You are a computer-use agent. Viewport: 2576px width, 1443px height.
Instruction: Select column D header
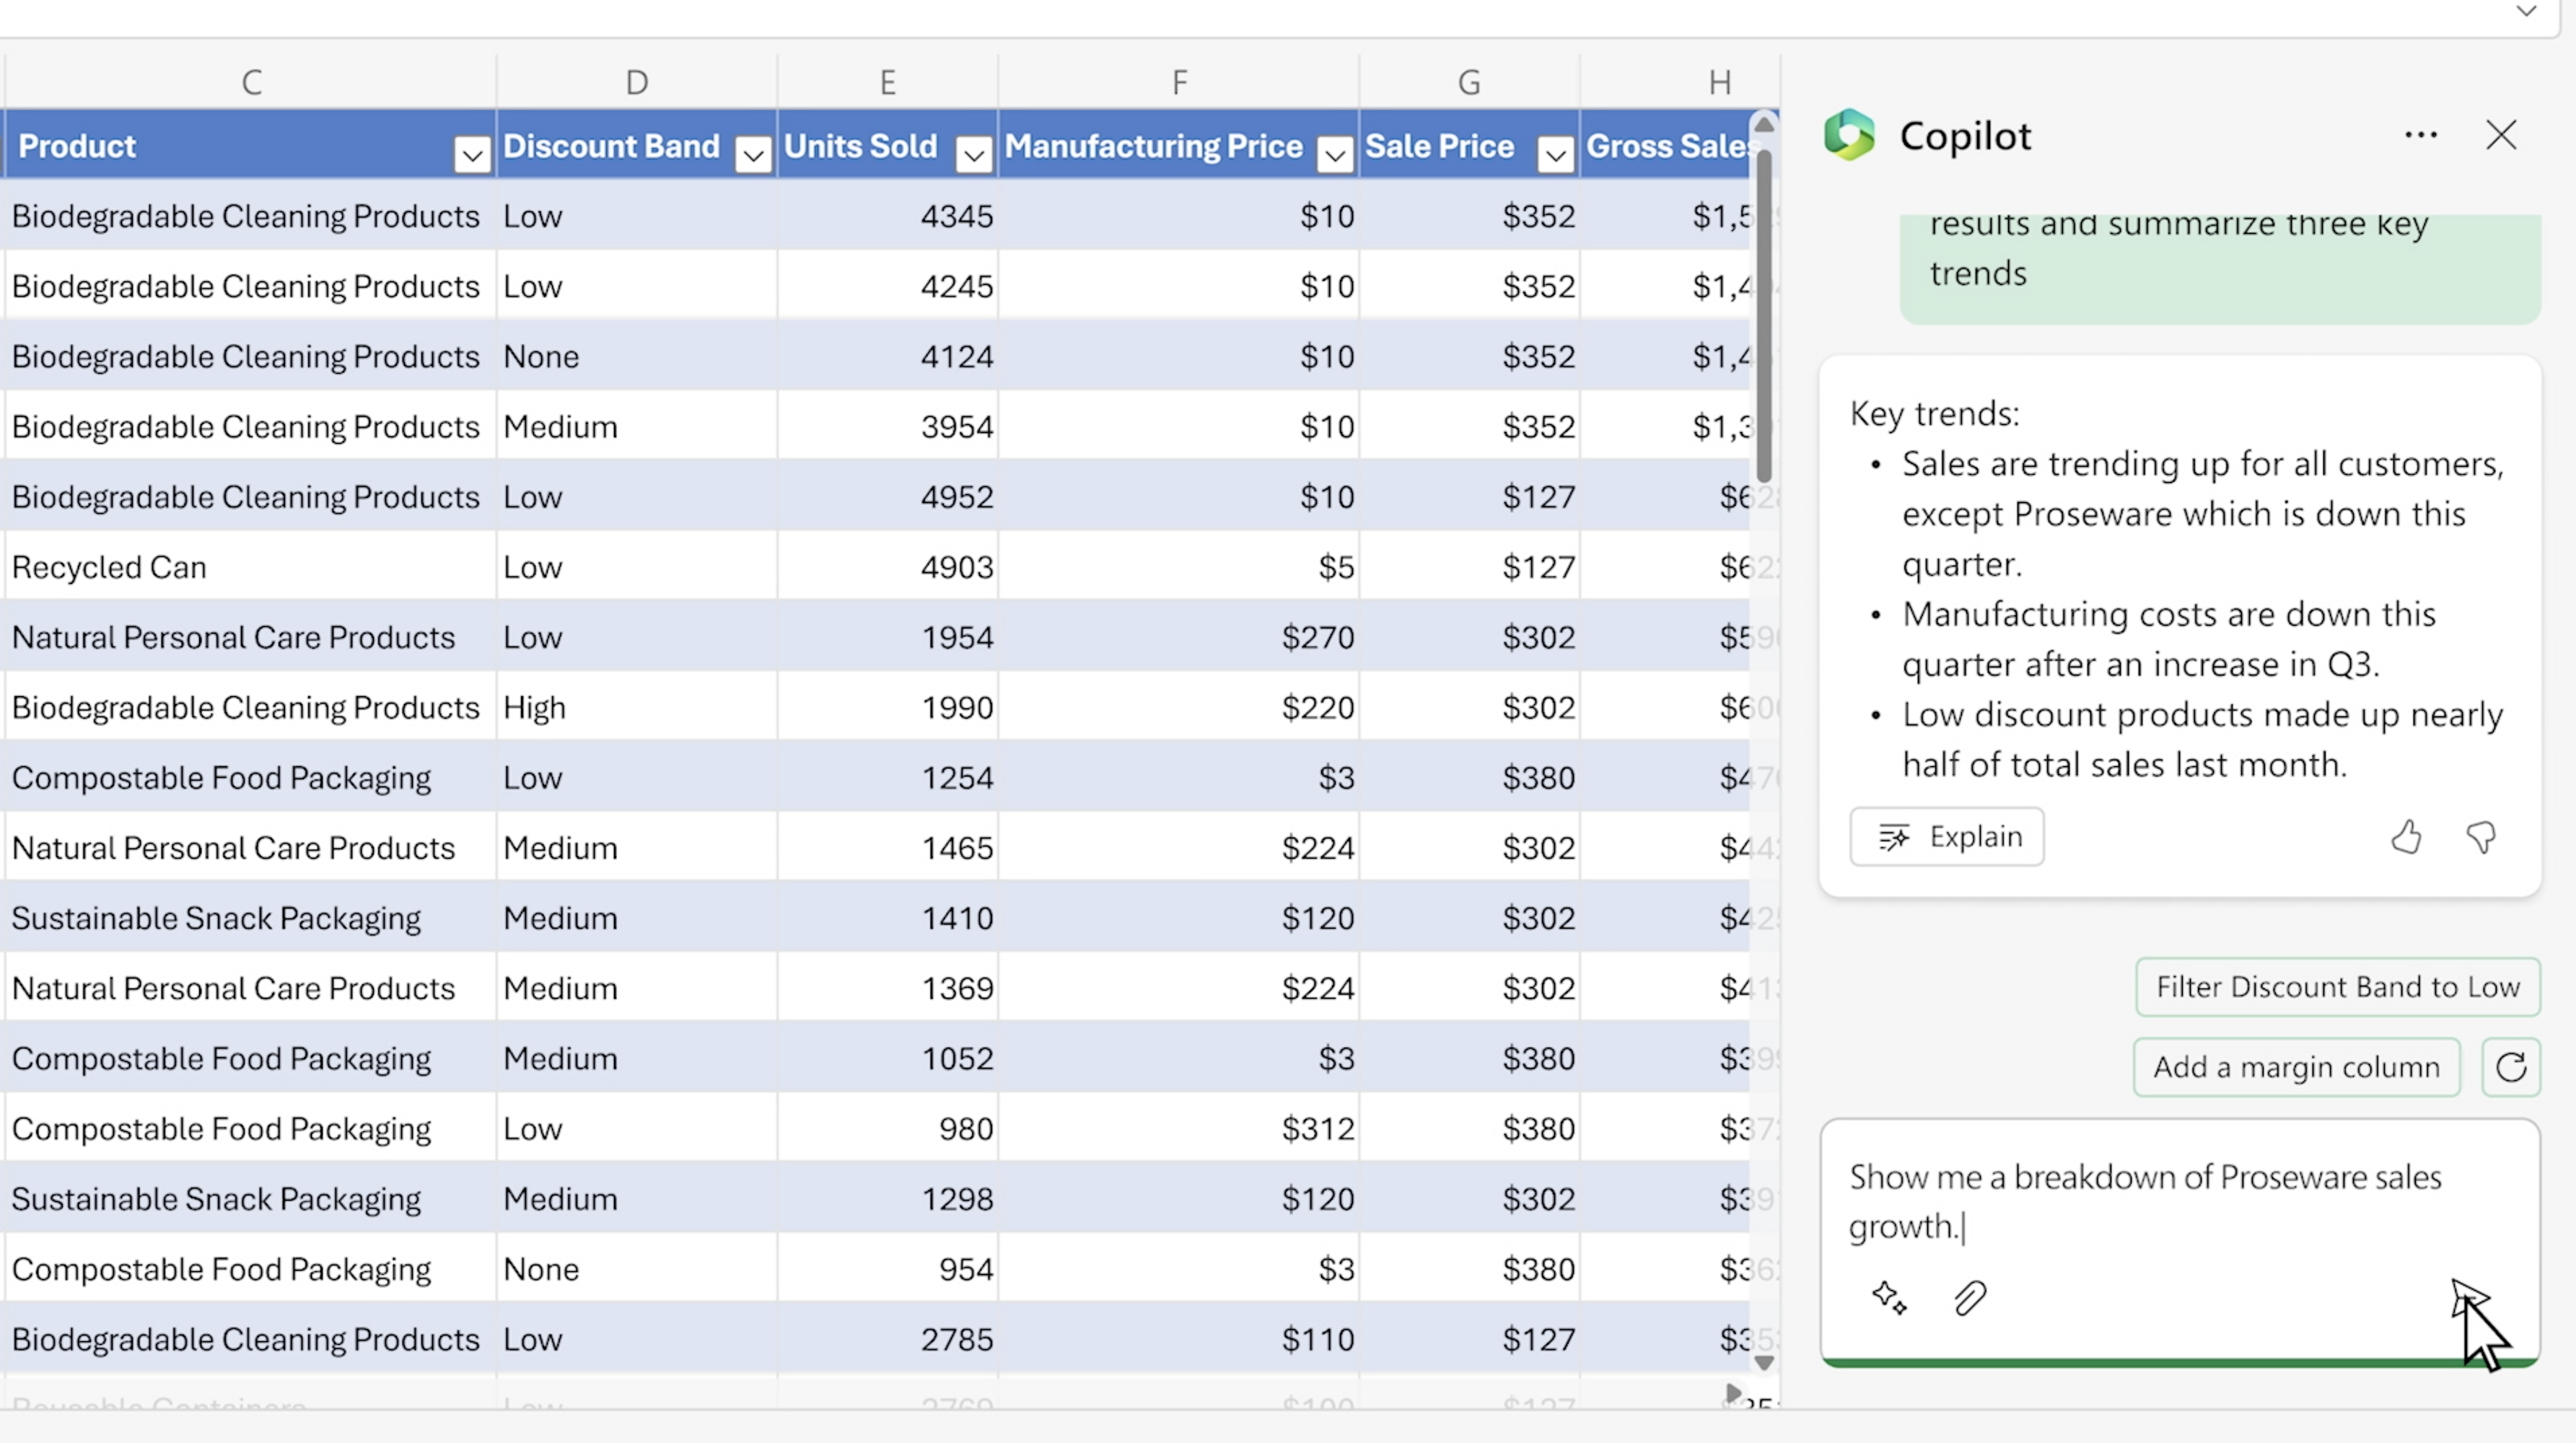coord(636,82)
